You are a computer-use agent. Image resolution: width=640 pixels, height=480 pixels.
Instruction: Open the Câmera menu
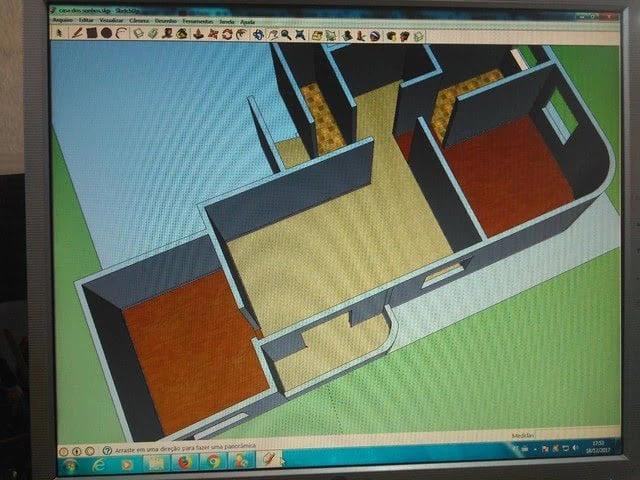pyautogui.click(x=139, y=20)
